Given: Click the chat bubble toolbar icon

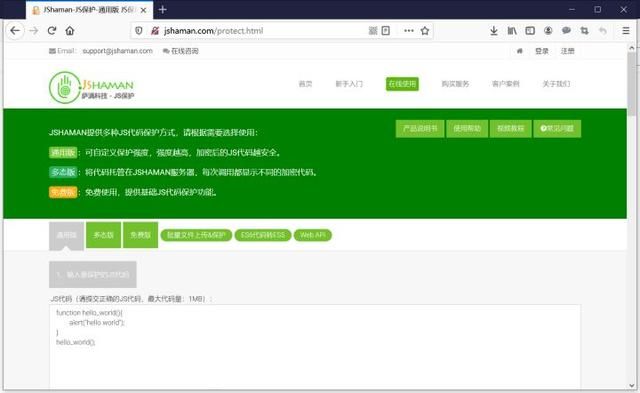Looking at the screenshot, I should pos(566,31).
